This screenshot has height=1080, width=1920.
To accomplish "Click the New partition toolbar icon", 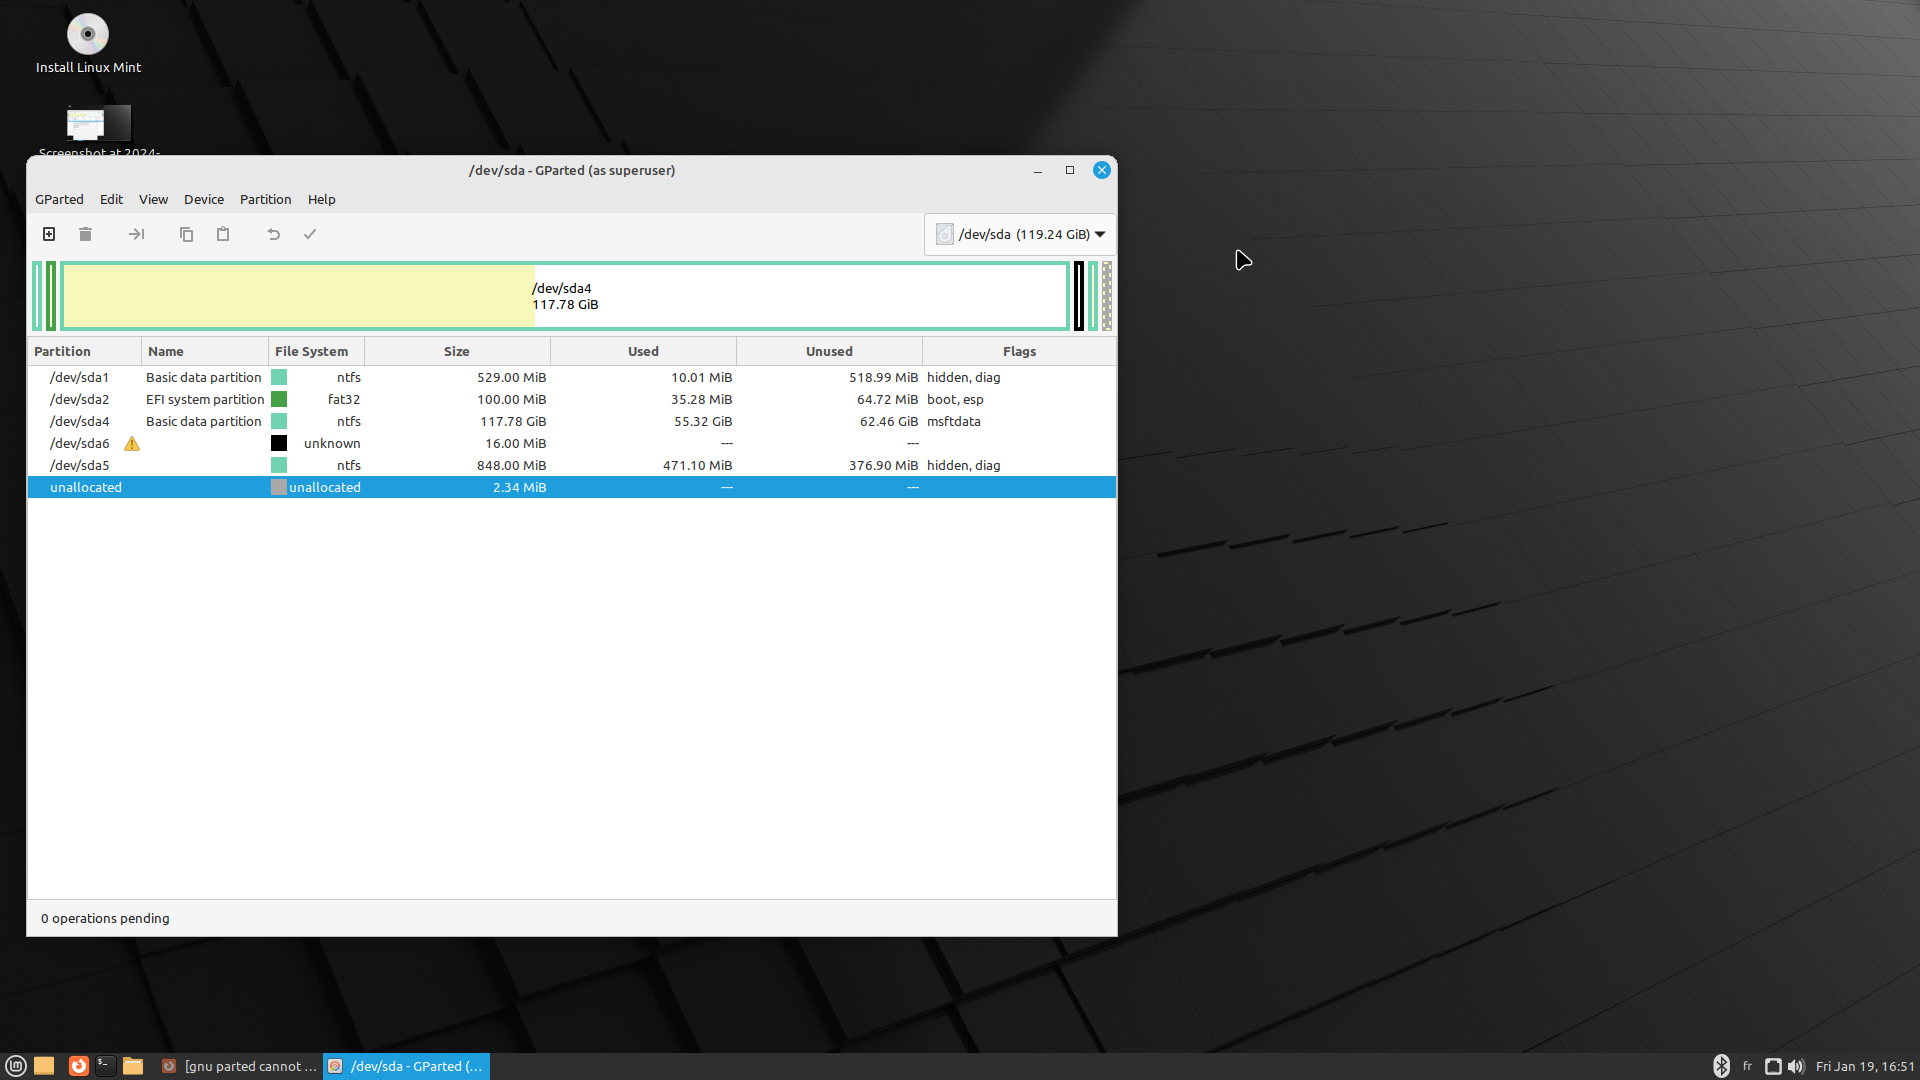I will pos(49,234).
